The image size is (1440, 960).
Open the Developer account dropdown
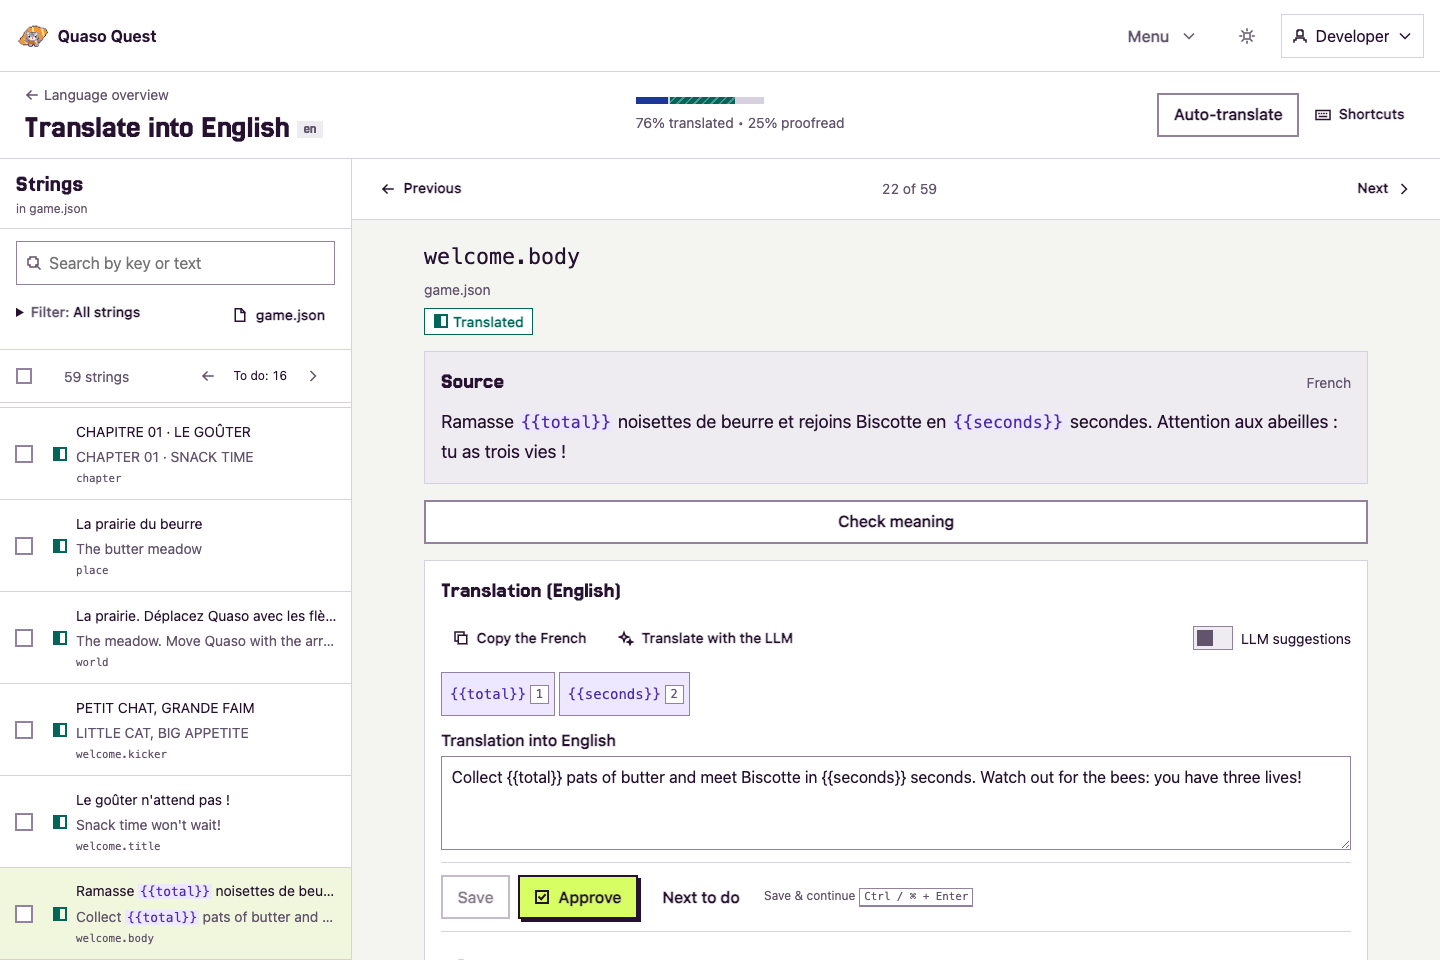point(1352,36)
